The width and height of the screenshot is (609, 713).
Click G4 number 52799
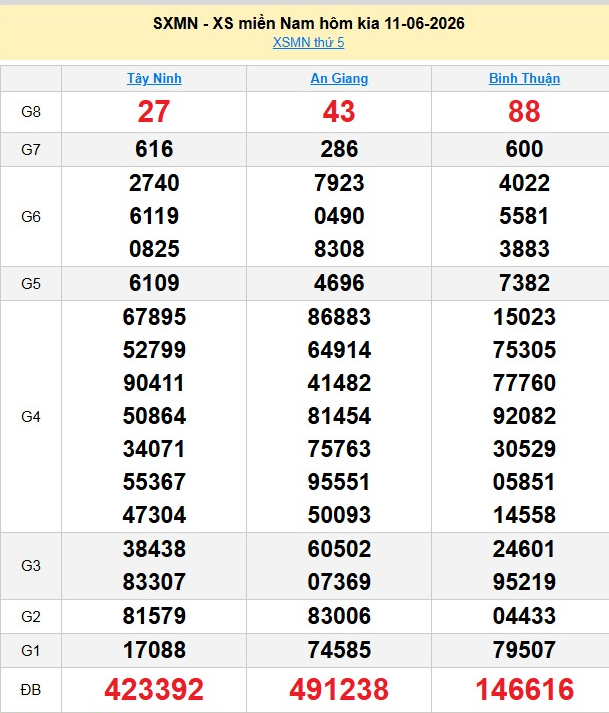coord(154,350)
